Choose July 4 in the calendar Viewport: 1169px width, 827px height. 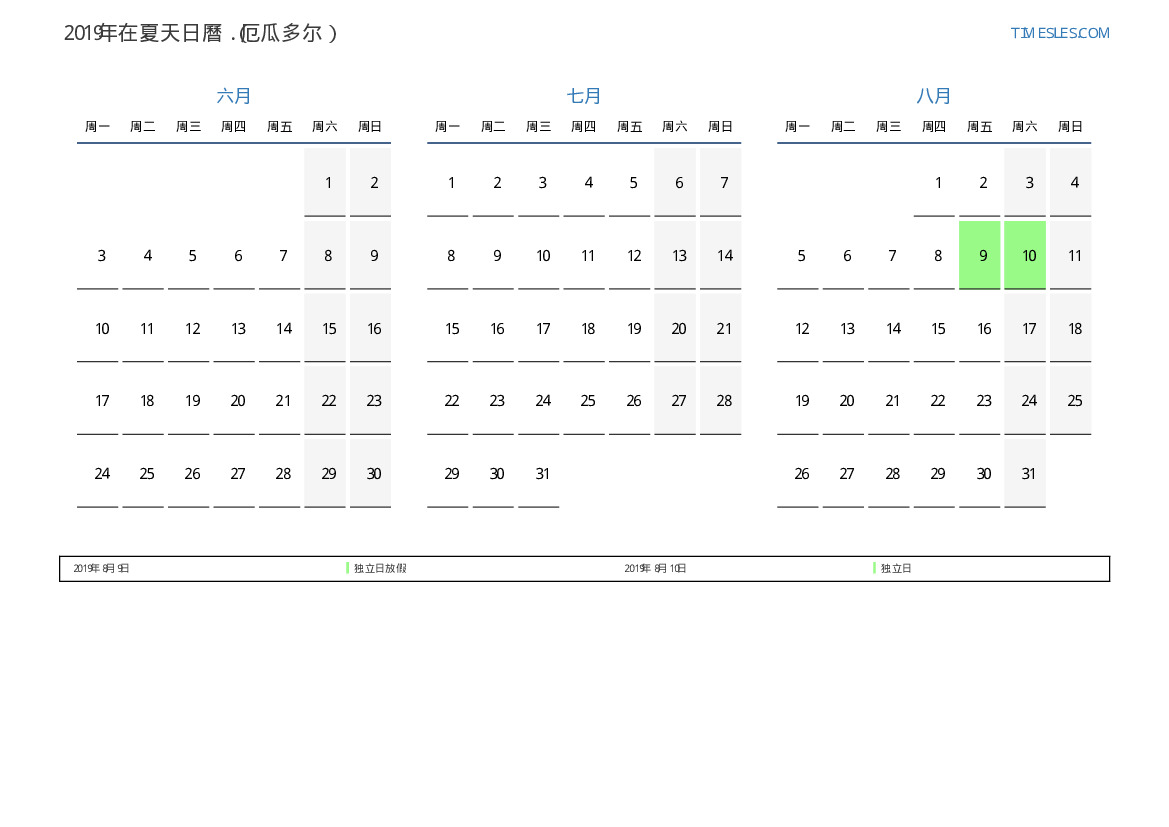pyautogui.click(x=585, y=182)
